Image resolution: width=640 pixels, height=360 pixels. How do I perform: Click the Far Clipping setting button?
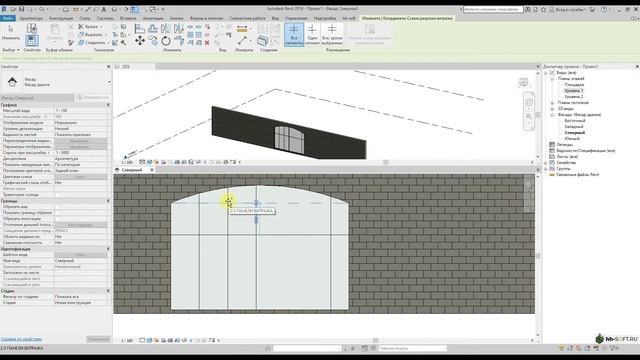(x=81, y=225)
